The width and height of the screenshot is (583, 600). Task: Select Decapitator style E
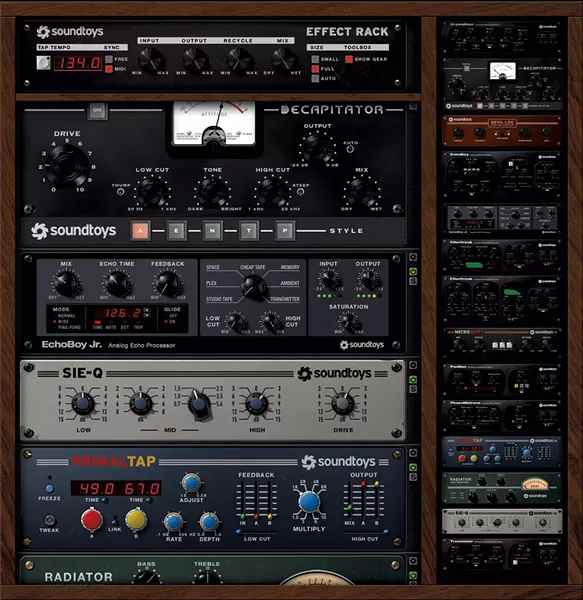tap(176, 231)
